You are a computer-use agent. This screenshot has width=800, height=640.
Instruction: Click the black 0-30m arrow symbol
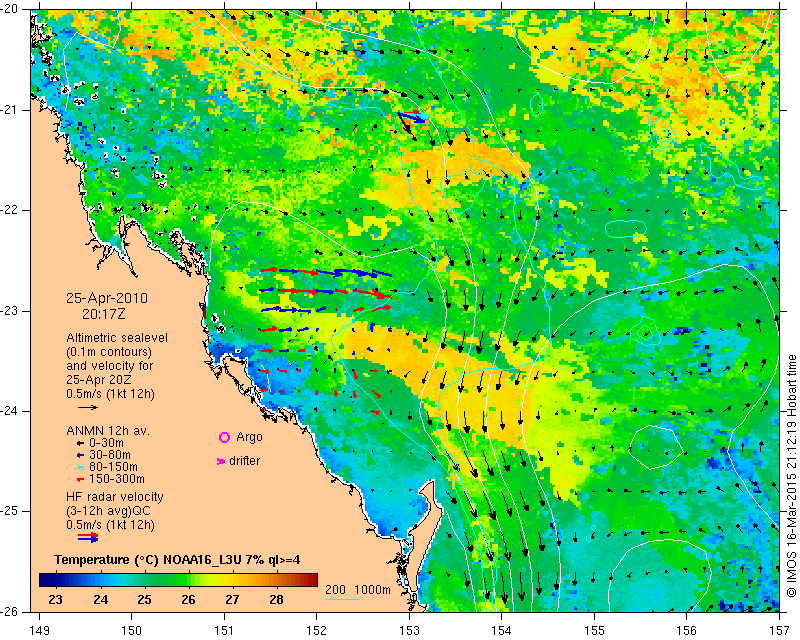click(x=80, y=444)
